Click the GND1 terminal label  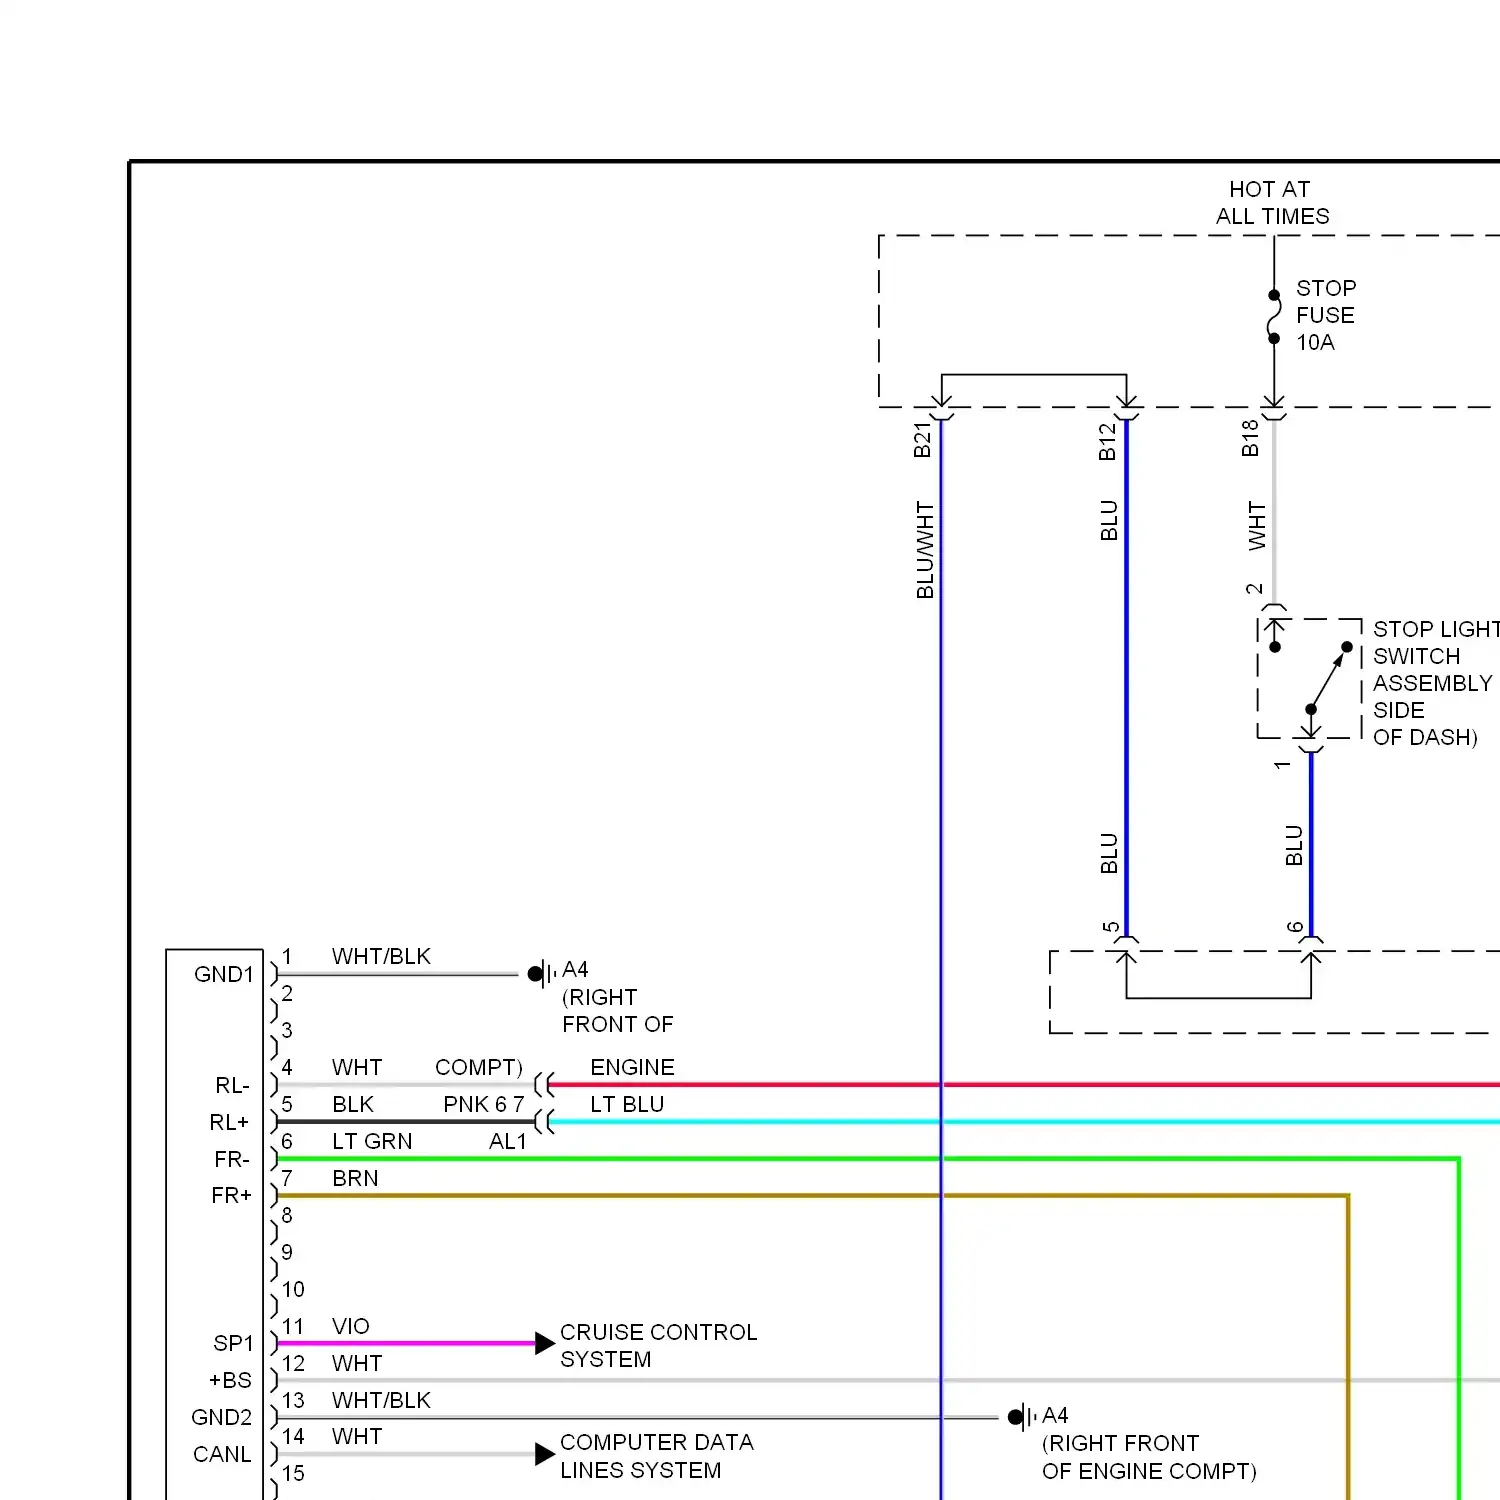pos(224,974)
